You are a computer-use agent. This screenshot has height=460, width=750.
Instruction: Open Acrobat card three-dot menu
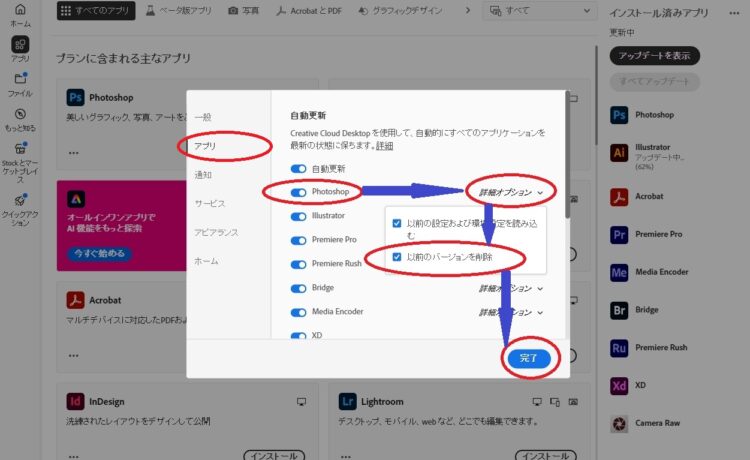73,356
